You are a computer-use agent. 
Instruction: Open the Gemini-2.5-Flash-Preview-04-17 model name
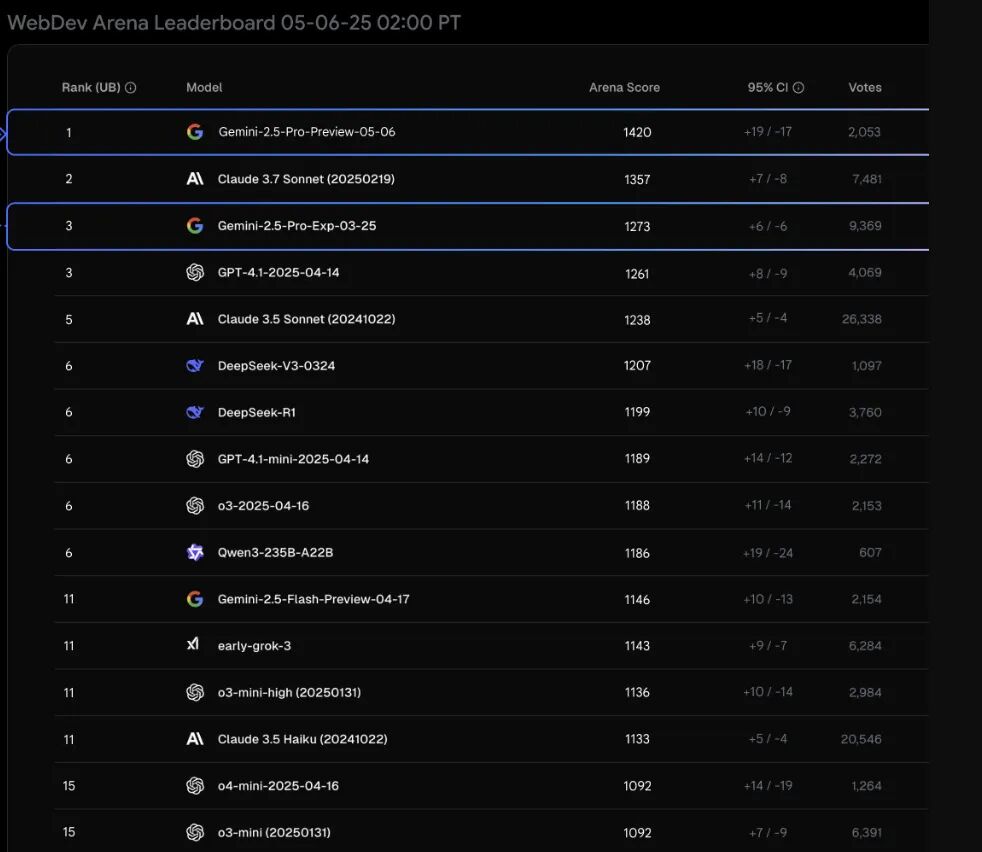[314, 599]
